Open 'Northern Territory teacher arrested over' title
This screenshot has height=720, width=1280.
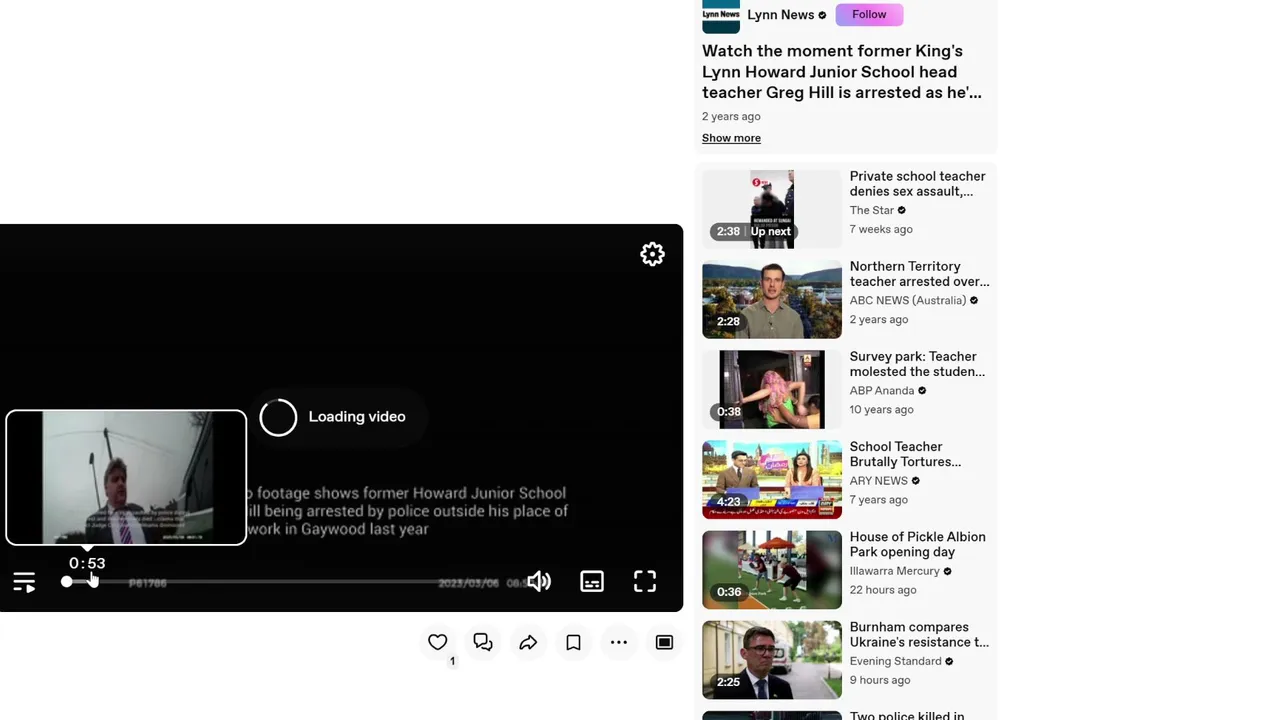(919, 274)
